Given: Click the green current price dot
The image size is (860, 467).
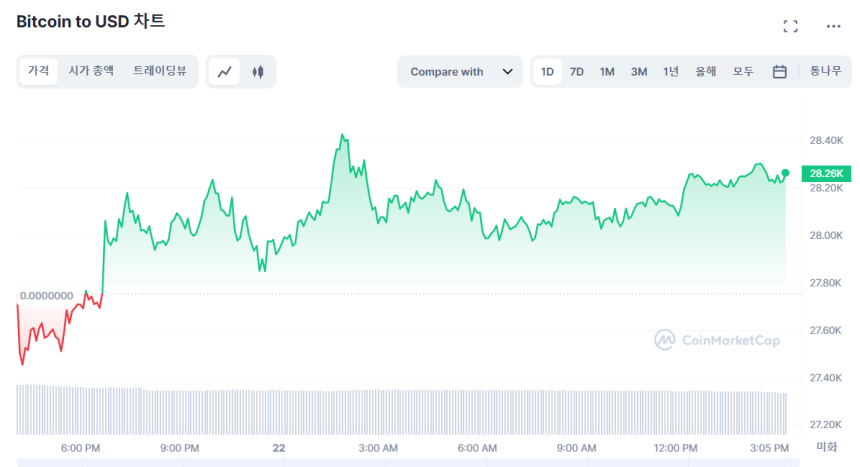Looking at the screenshot, I should click(x=785, y=173).
